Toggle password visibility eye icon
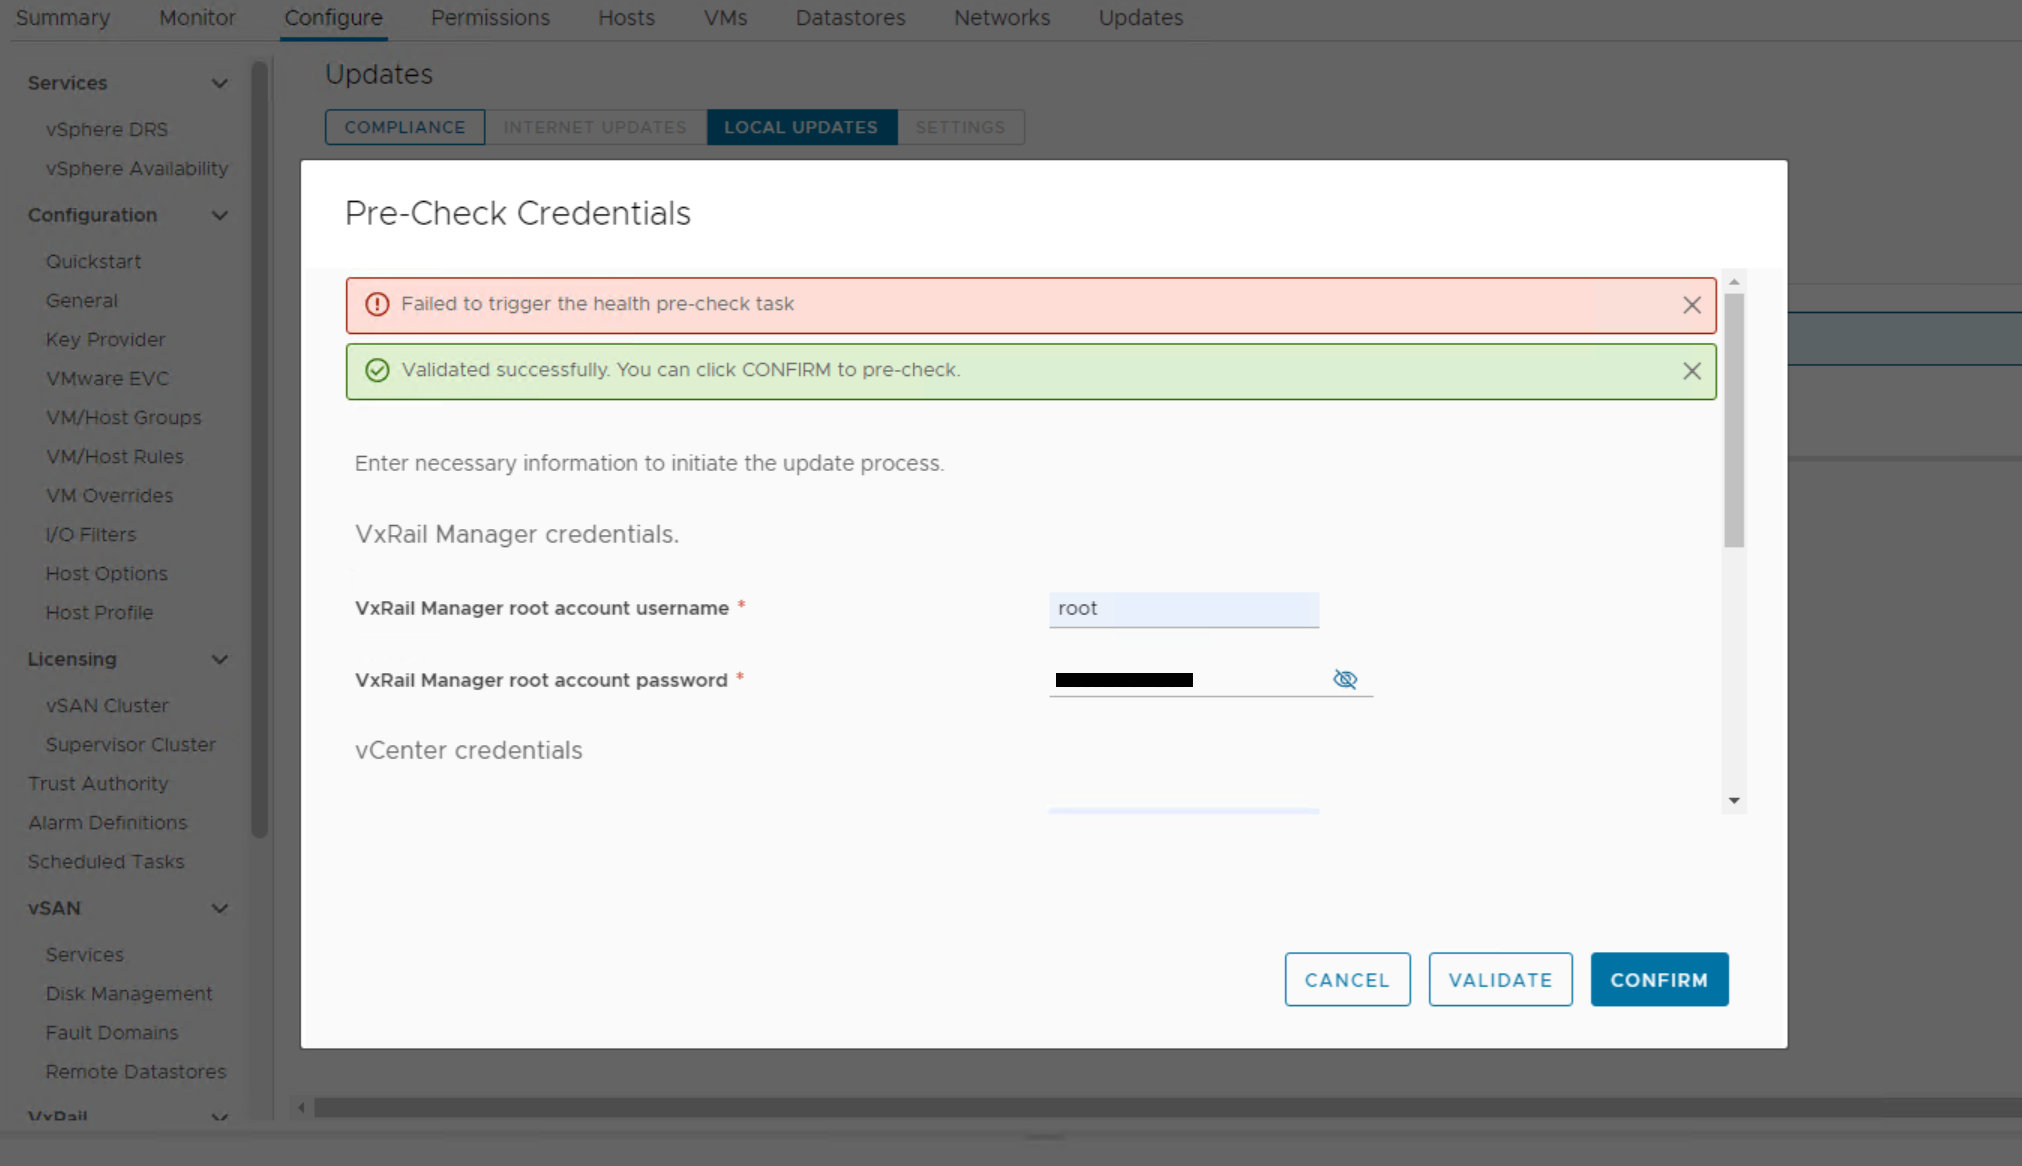This screenshot has height=1166, width=2022. point(1345,679)
